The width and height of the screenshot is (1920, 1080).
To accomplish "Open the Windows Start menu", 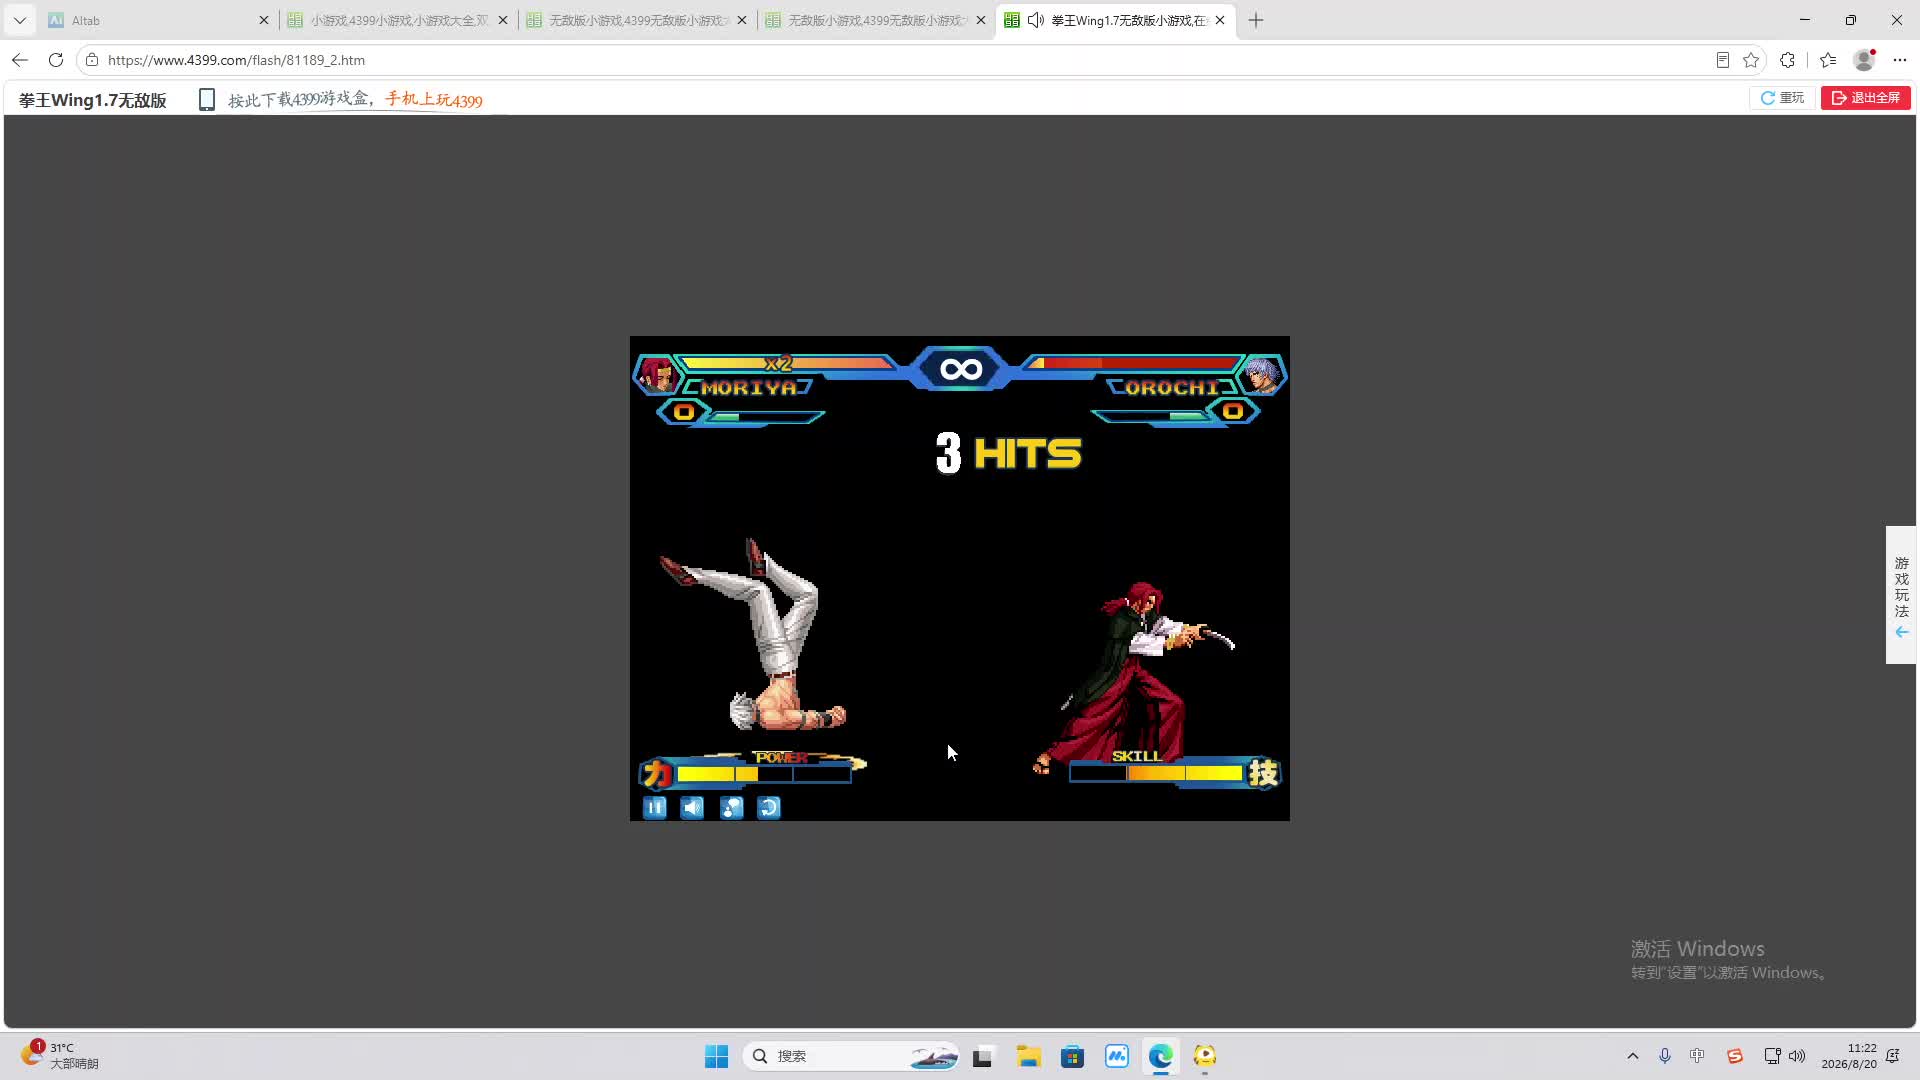I will 717,1056.
